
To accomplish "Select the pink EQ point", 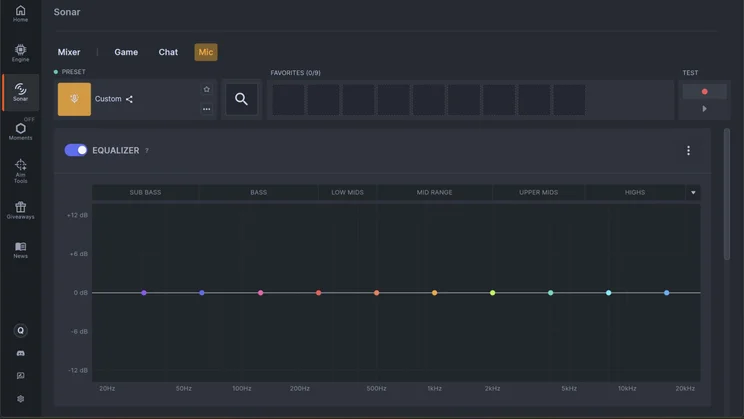I will pos(260,293).
